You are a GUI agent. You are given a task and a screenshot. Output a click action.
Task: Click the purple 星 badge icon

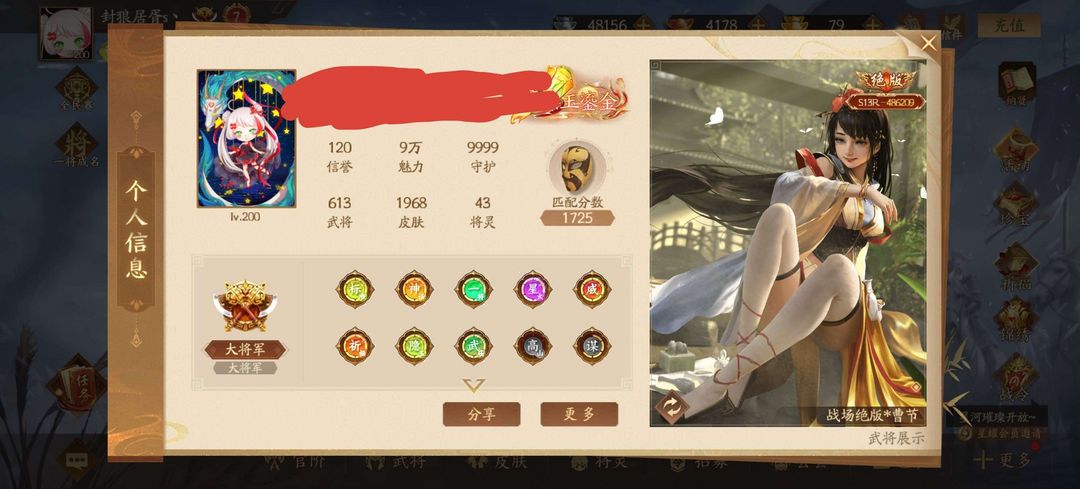click(x=532, y=289)
